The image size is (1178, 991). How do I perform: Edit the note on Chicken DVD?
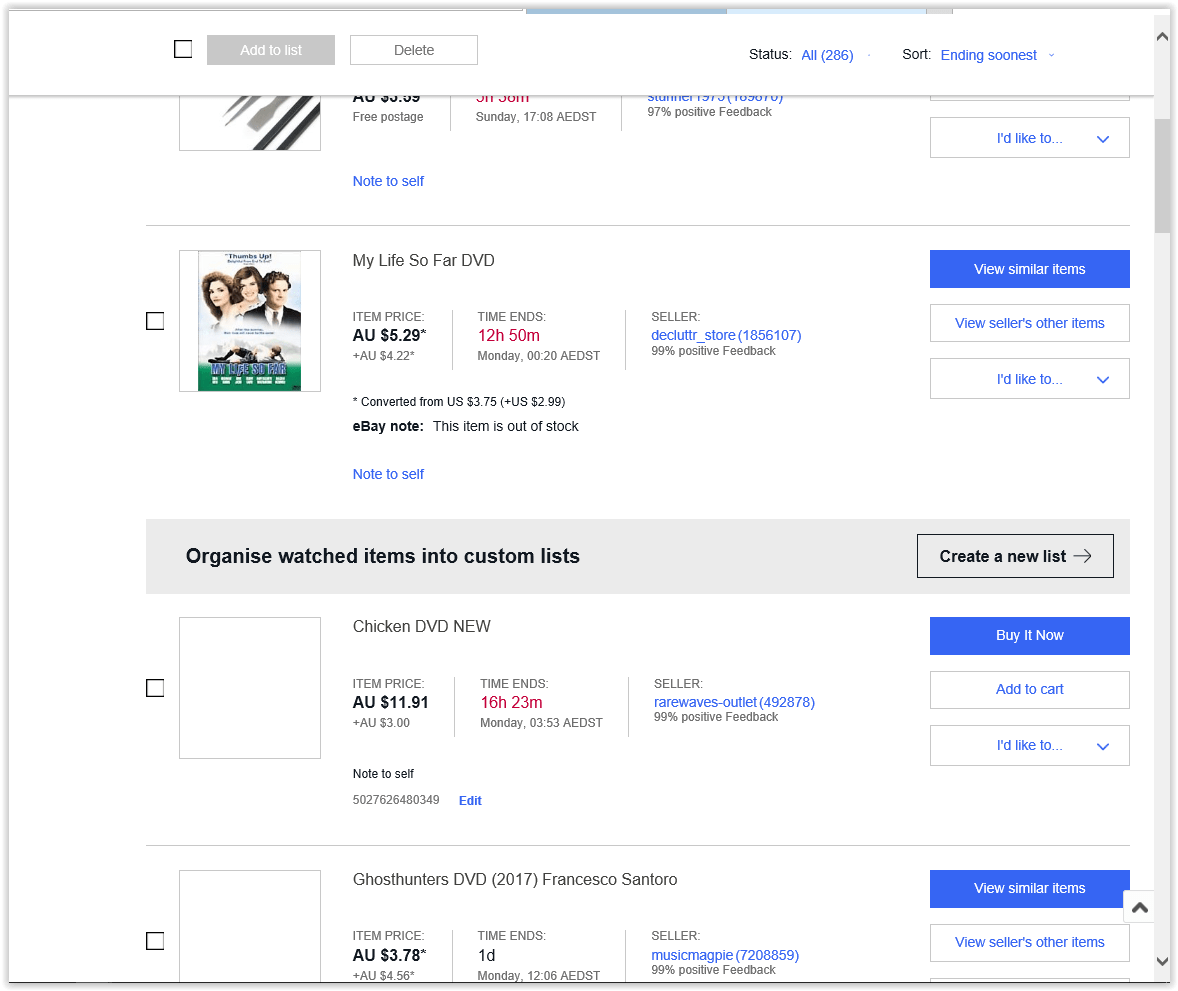(470, 801)
